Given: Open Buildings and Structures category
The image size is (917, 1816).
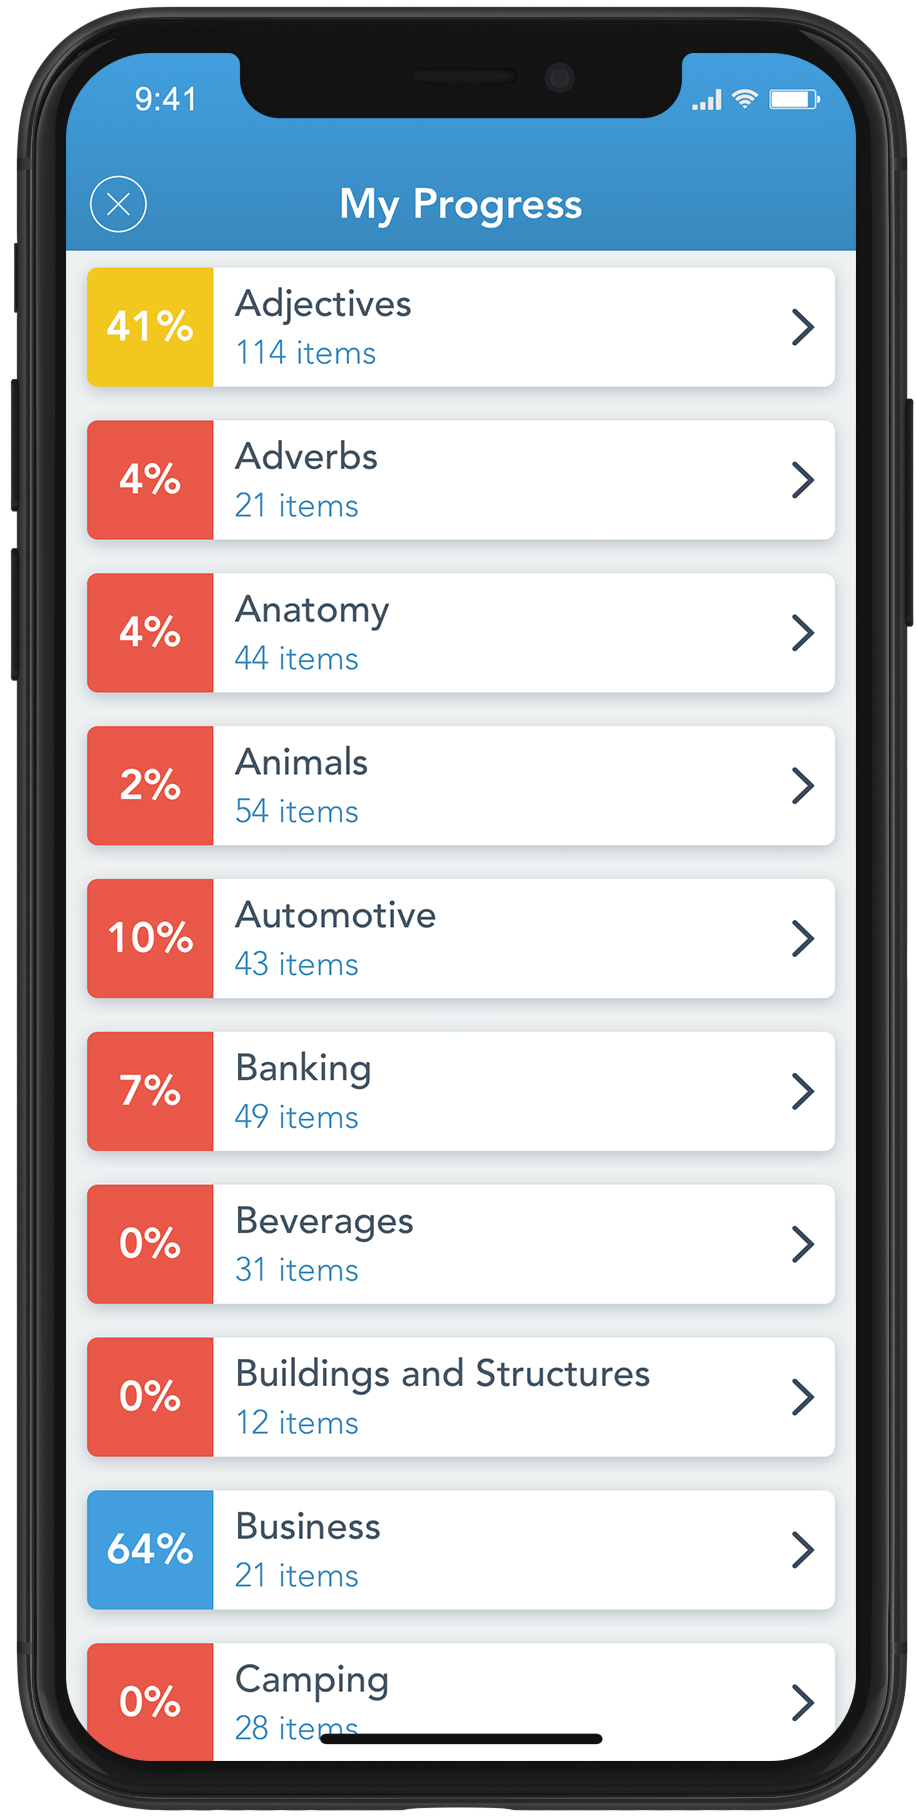Looking at the screenshot, I should point(442,1375).
